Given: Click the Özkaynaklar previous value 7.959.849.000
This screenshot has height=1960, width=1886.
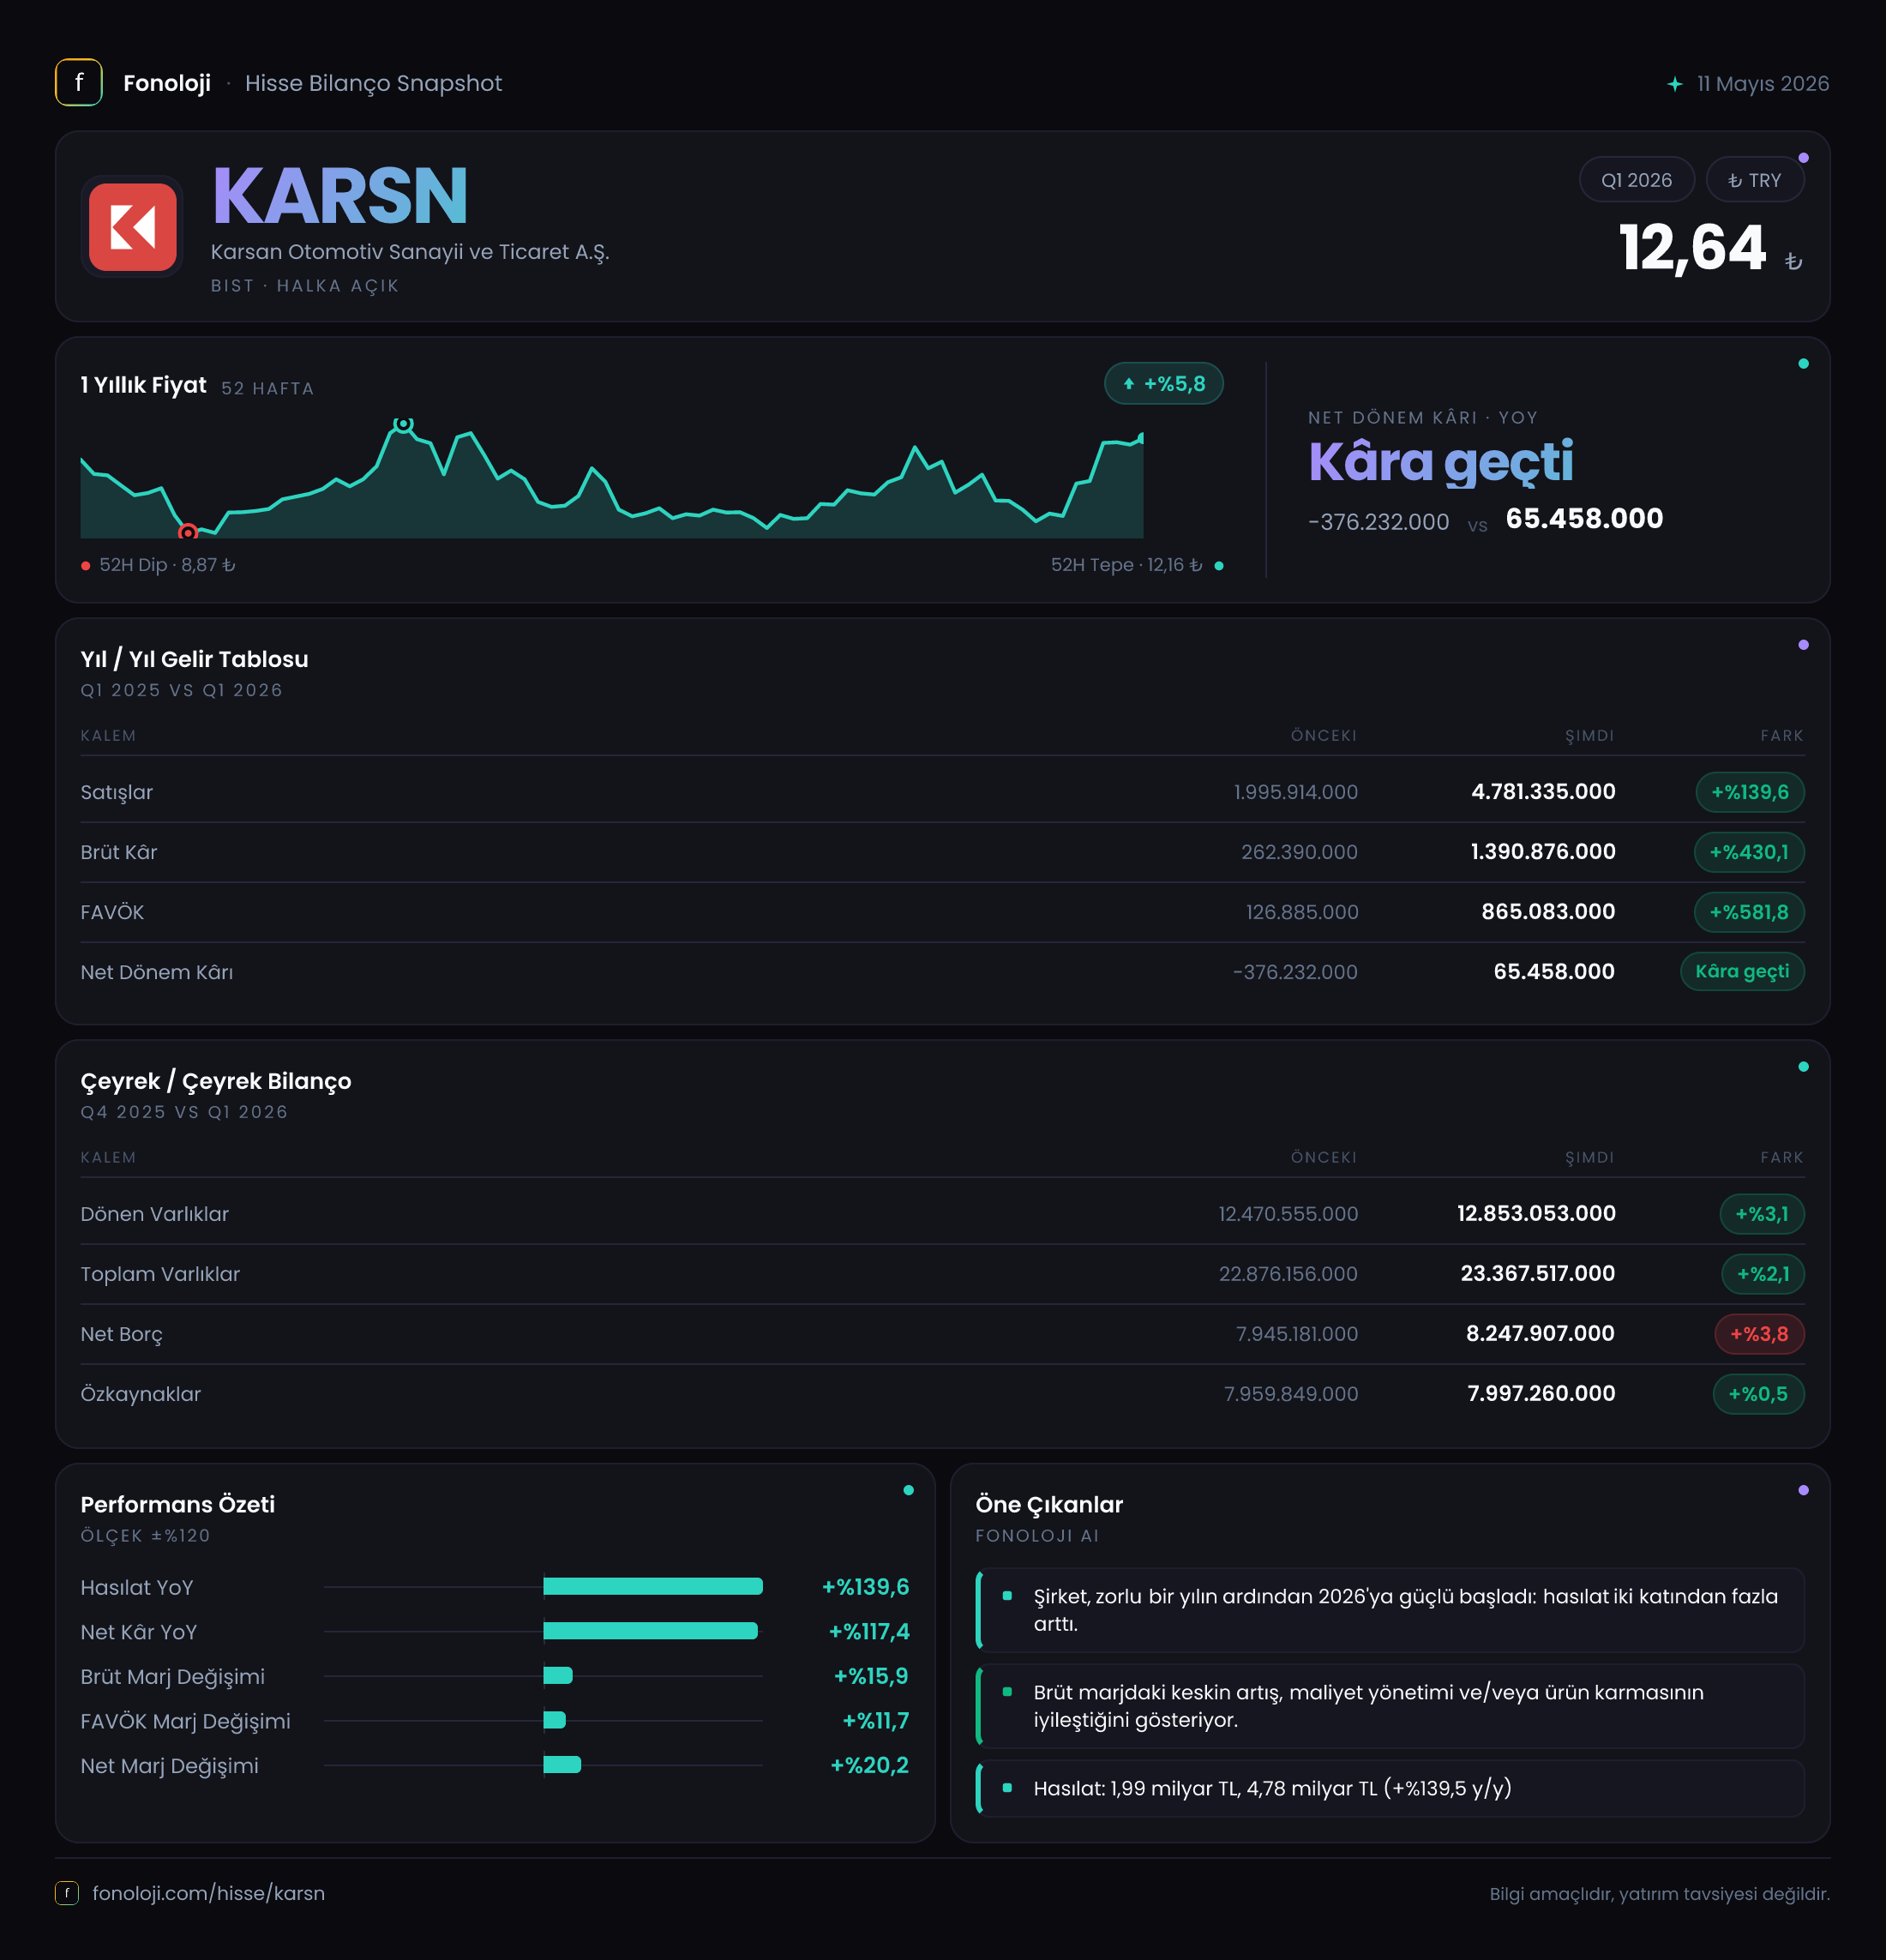Looking at the screenshot, I should (1291, 1394).
